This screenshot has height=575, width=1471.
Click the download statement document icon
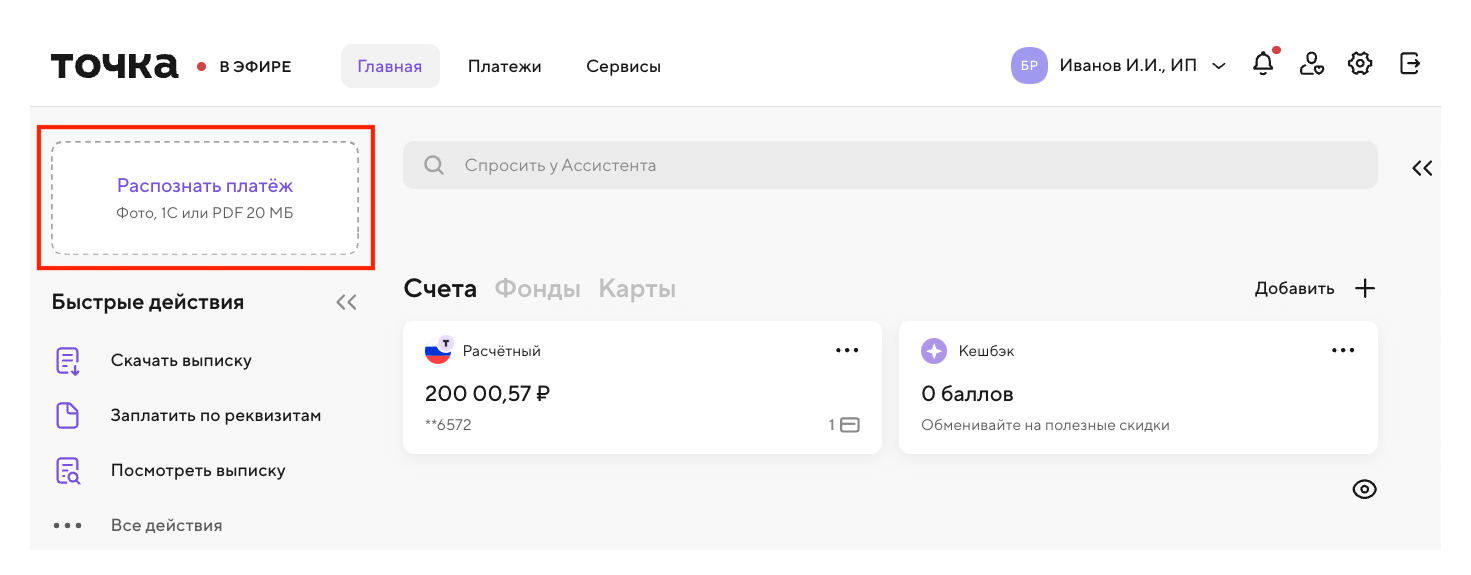click(67, 361)
